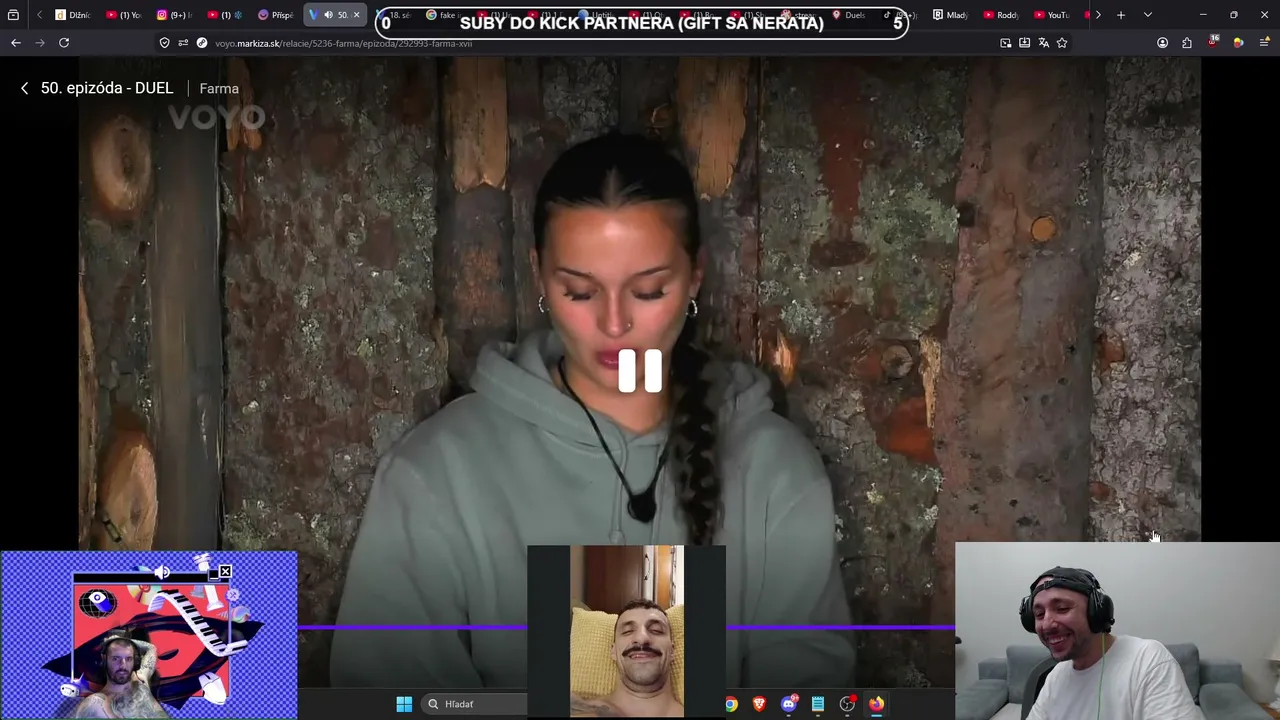Open Google Chrome from the taskbar
The width and height of the screenshot is (1280, 720).
[x=731, y=704]
